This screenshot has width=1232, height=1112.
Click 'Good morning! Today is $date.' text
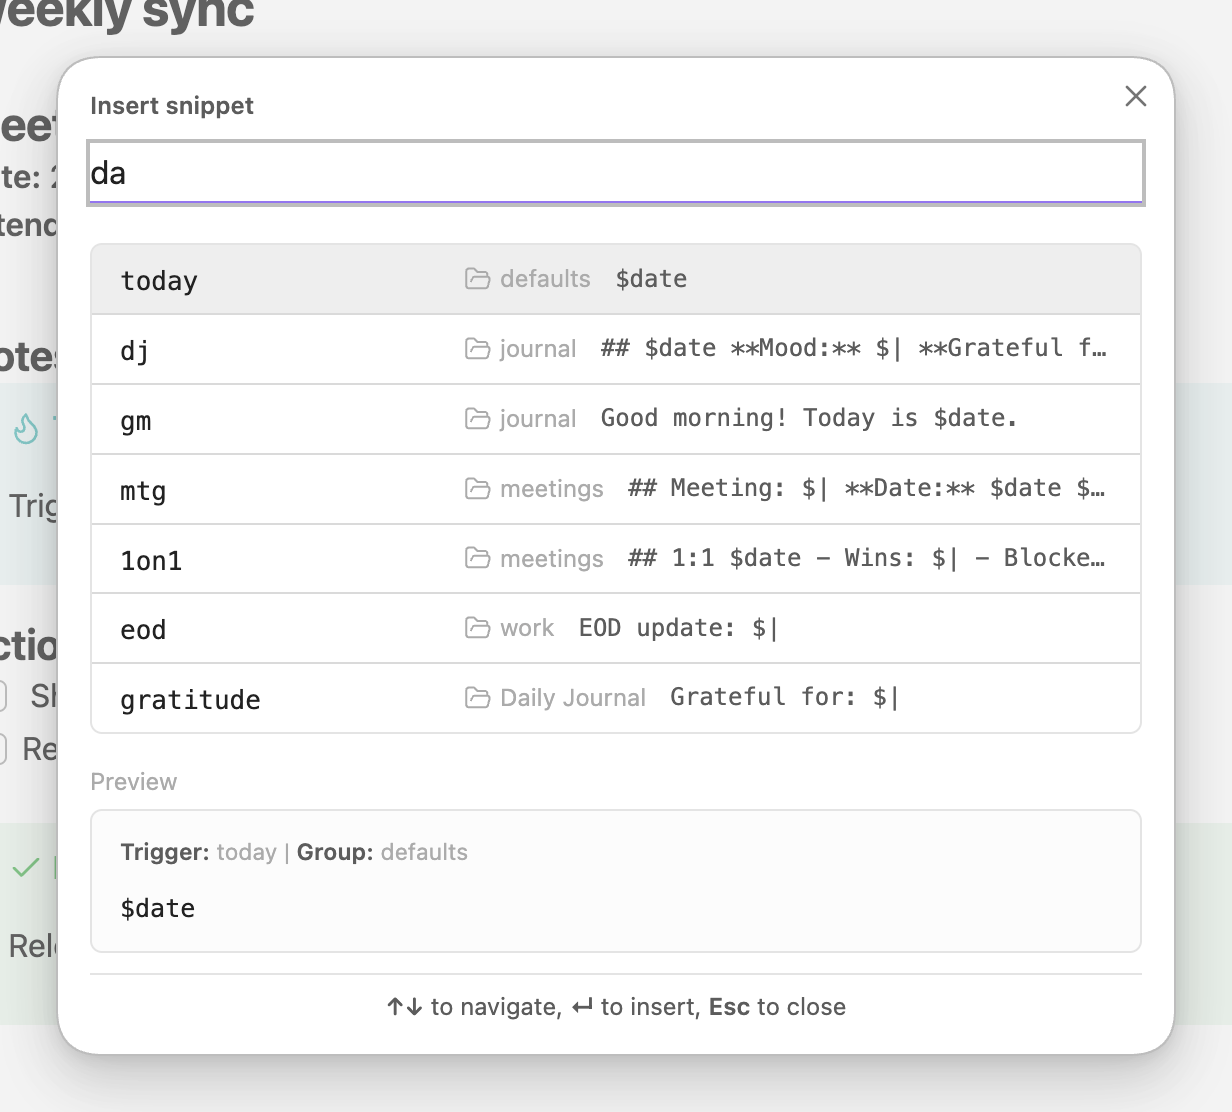coord(809,418)
